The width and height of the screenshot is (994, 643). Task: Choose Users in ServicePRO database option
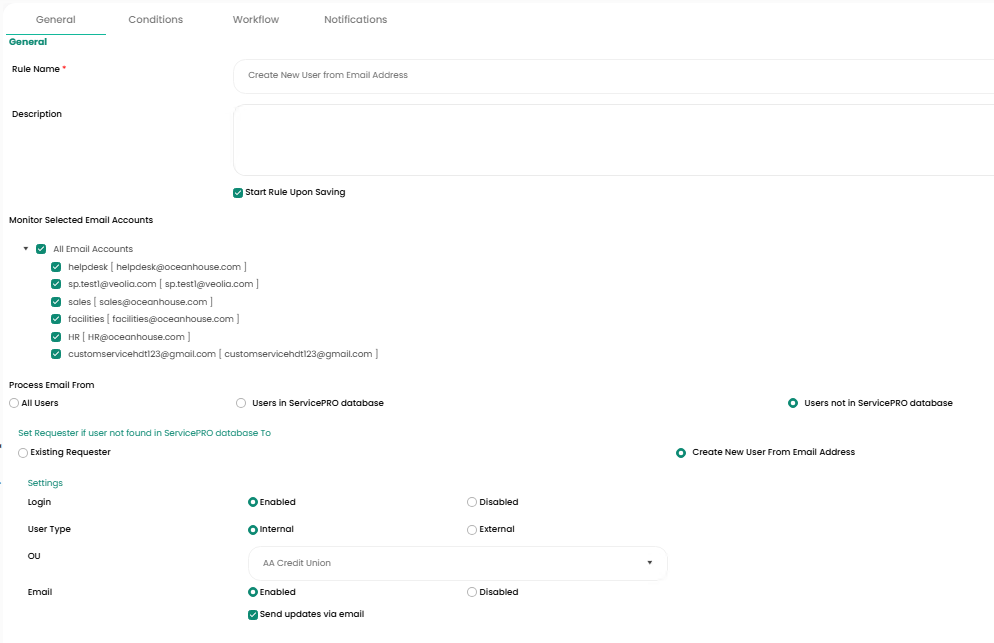(241, 403)
